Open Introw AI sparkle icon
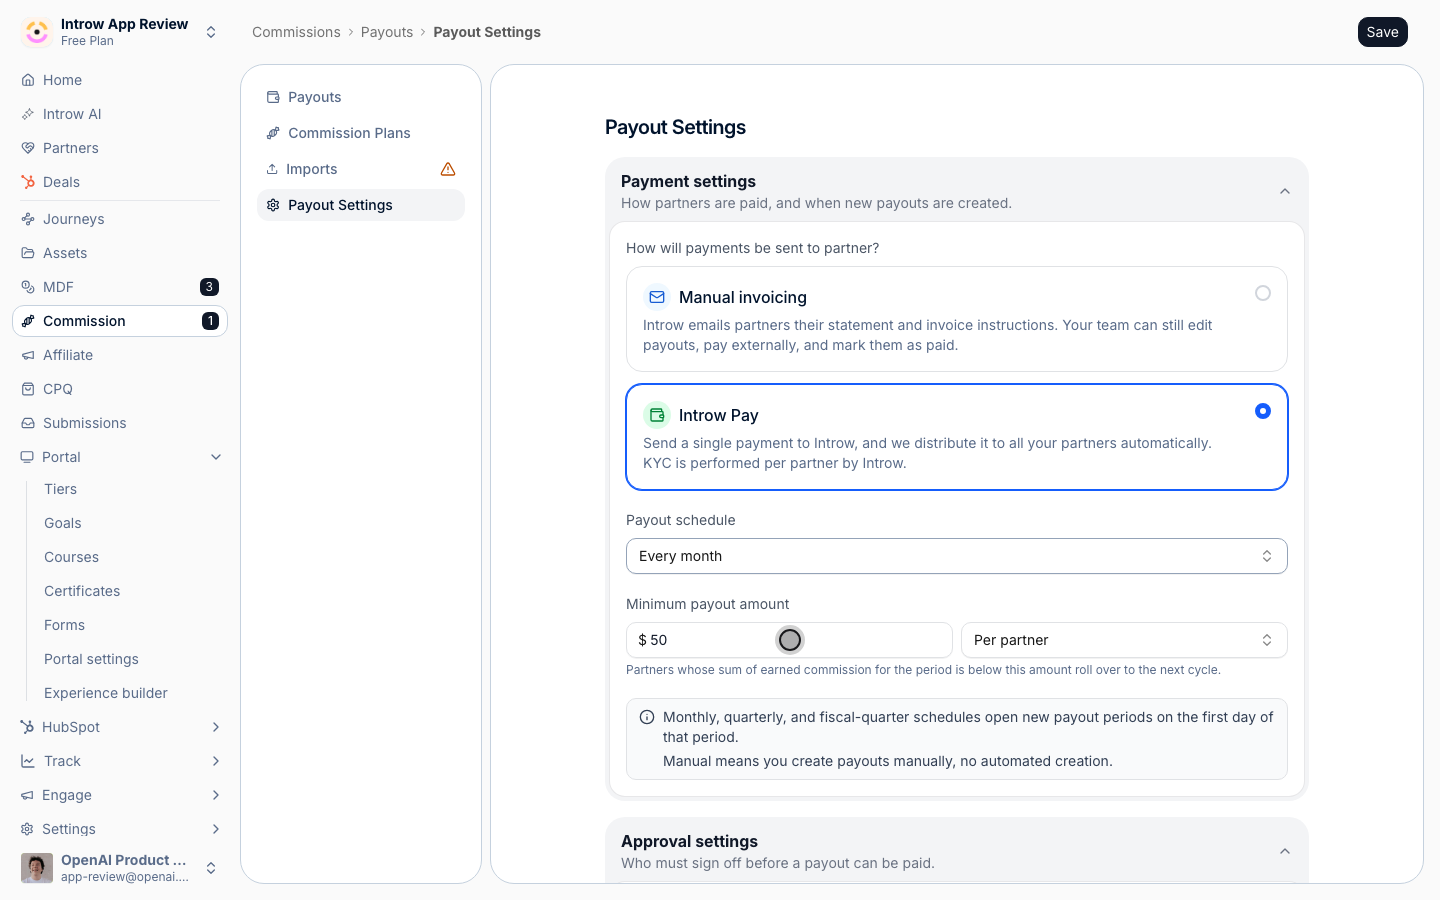1440x900 pixels. (x=28, y=114)
